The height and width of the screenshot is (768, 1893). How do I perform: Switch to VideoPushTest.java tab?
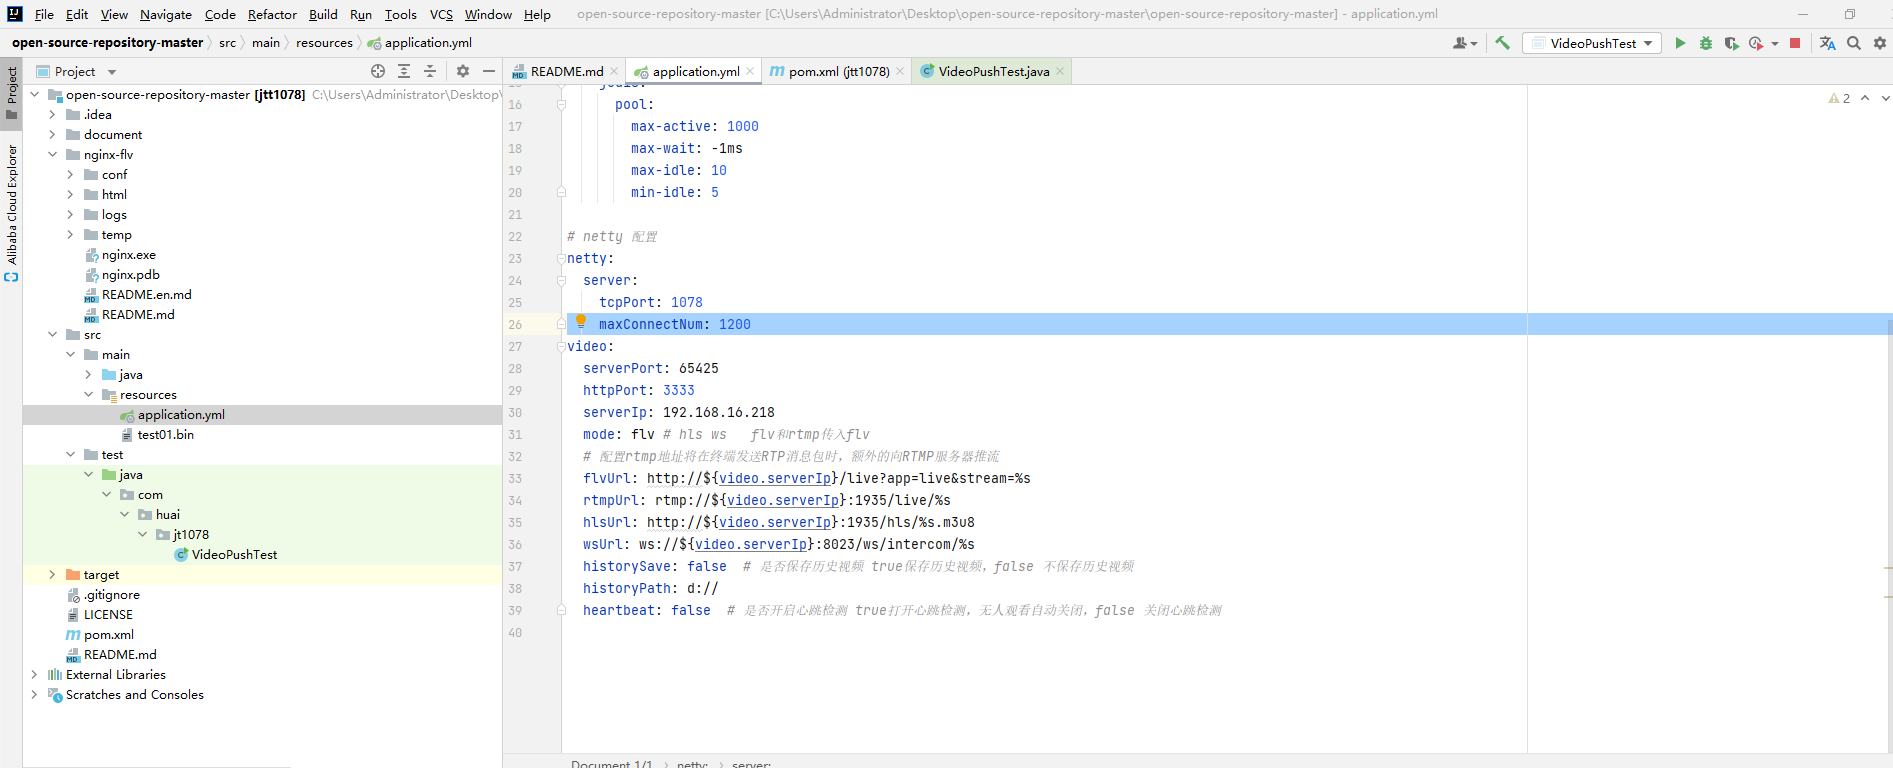click(x=993, y=71)
